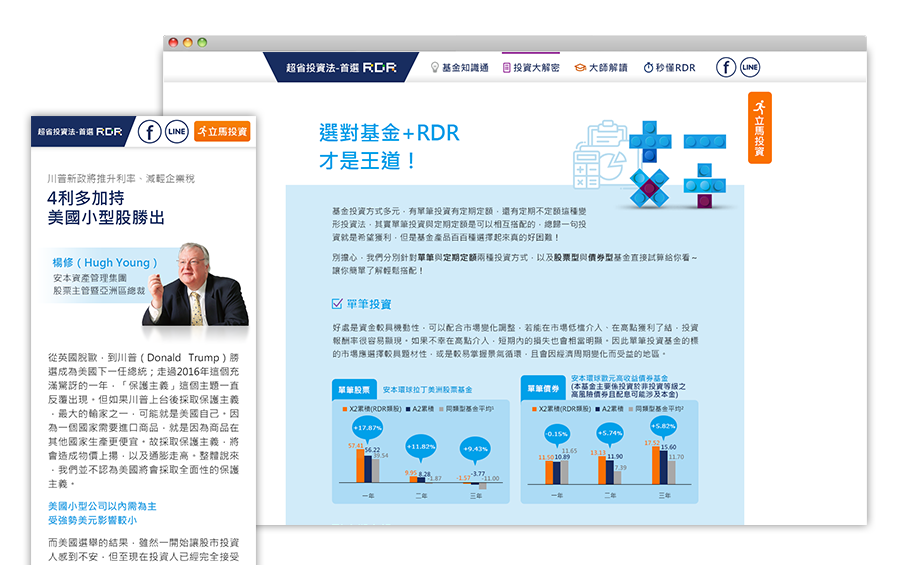Click the stopwatch icon beside 秒懂RDR

click(648, 68)
